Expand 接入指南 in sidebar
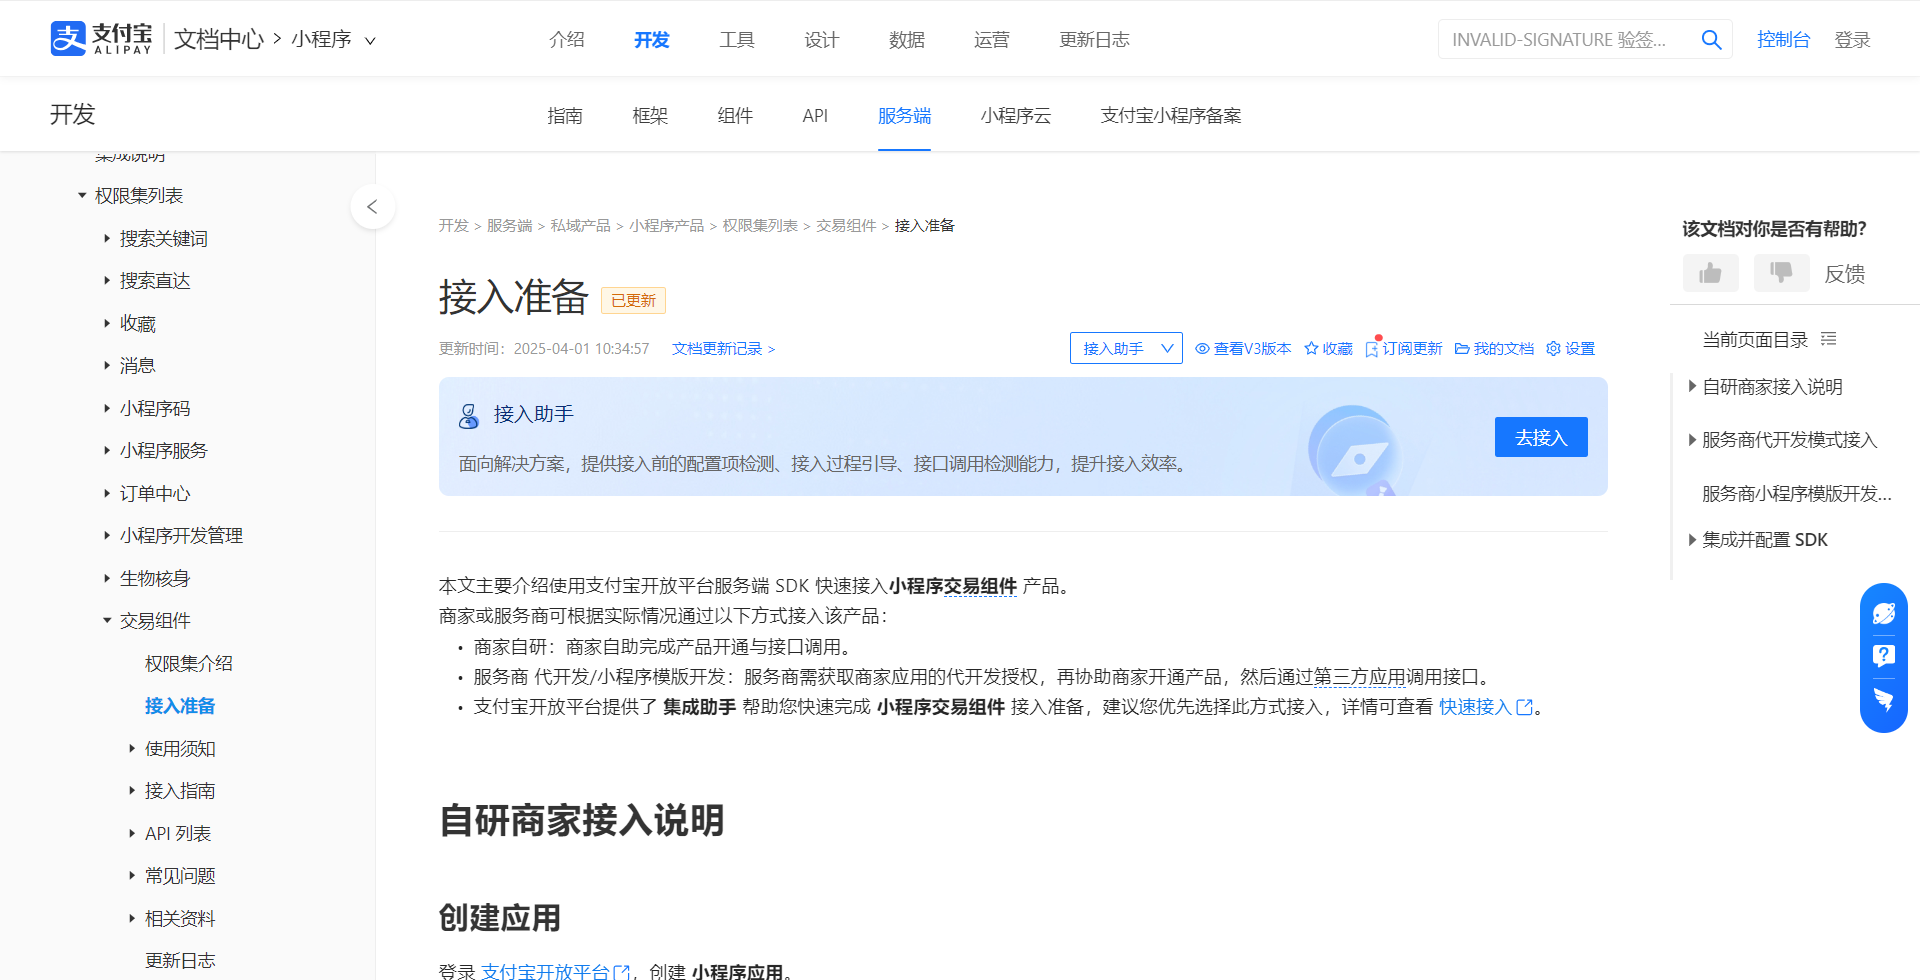This screenshot has width=1920, height=980. (x=132, y=790)
